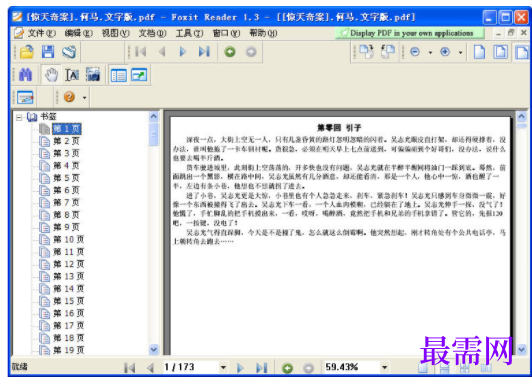Open page number dropdown in status bar

(x=223, y=367)
